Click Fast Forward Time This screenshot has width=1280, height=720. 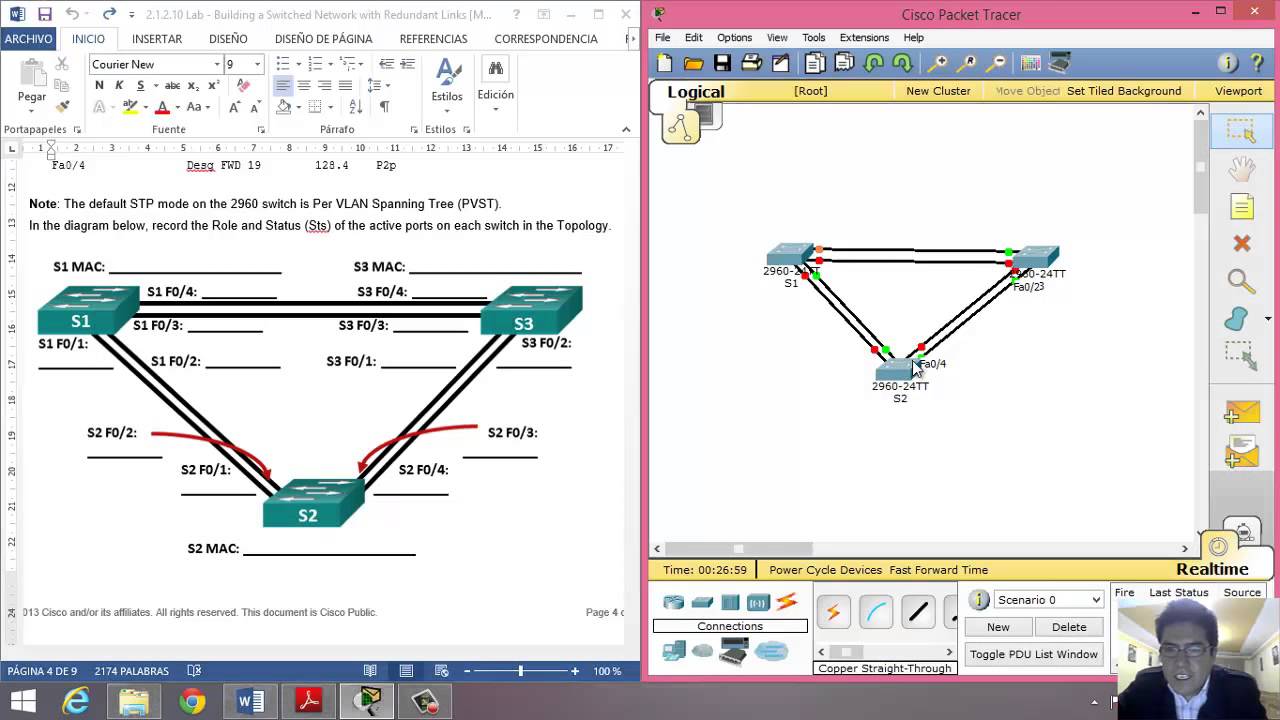(x=938, y=569)
